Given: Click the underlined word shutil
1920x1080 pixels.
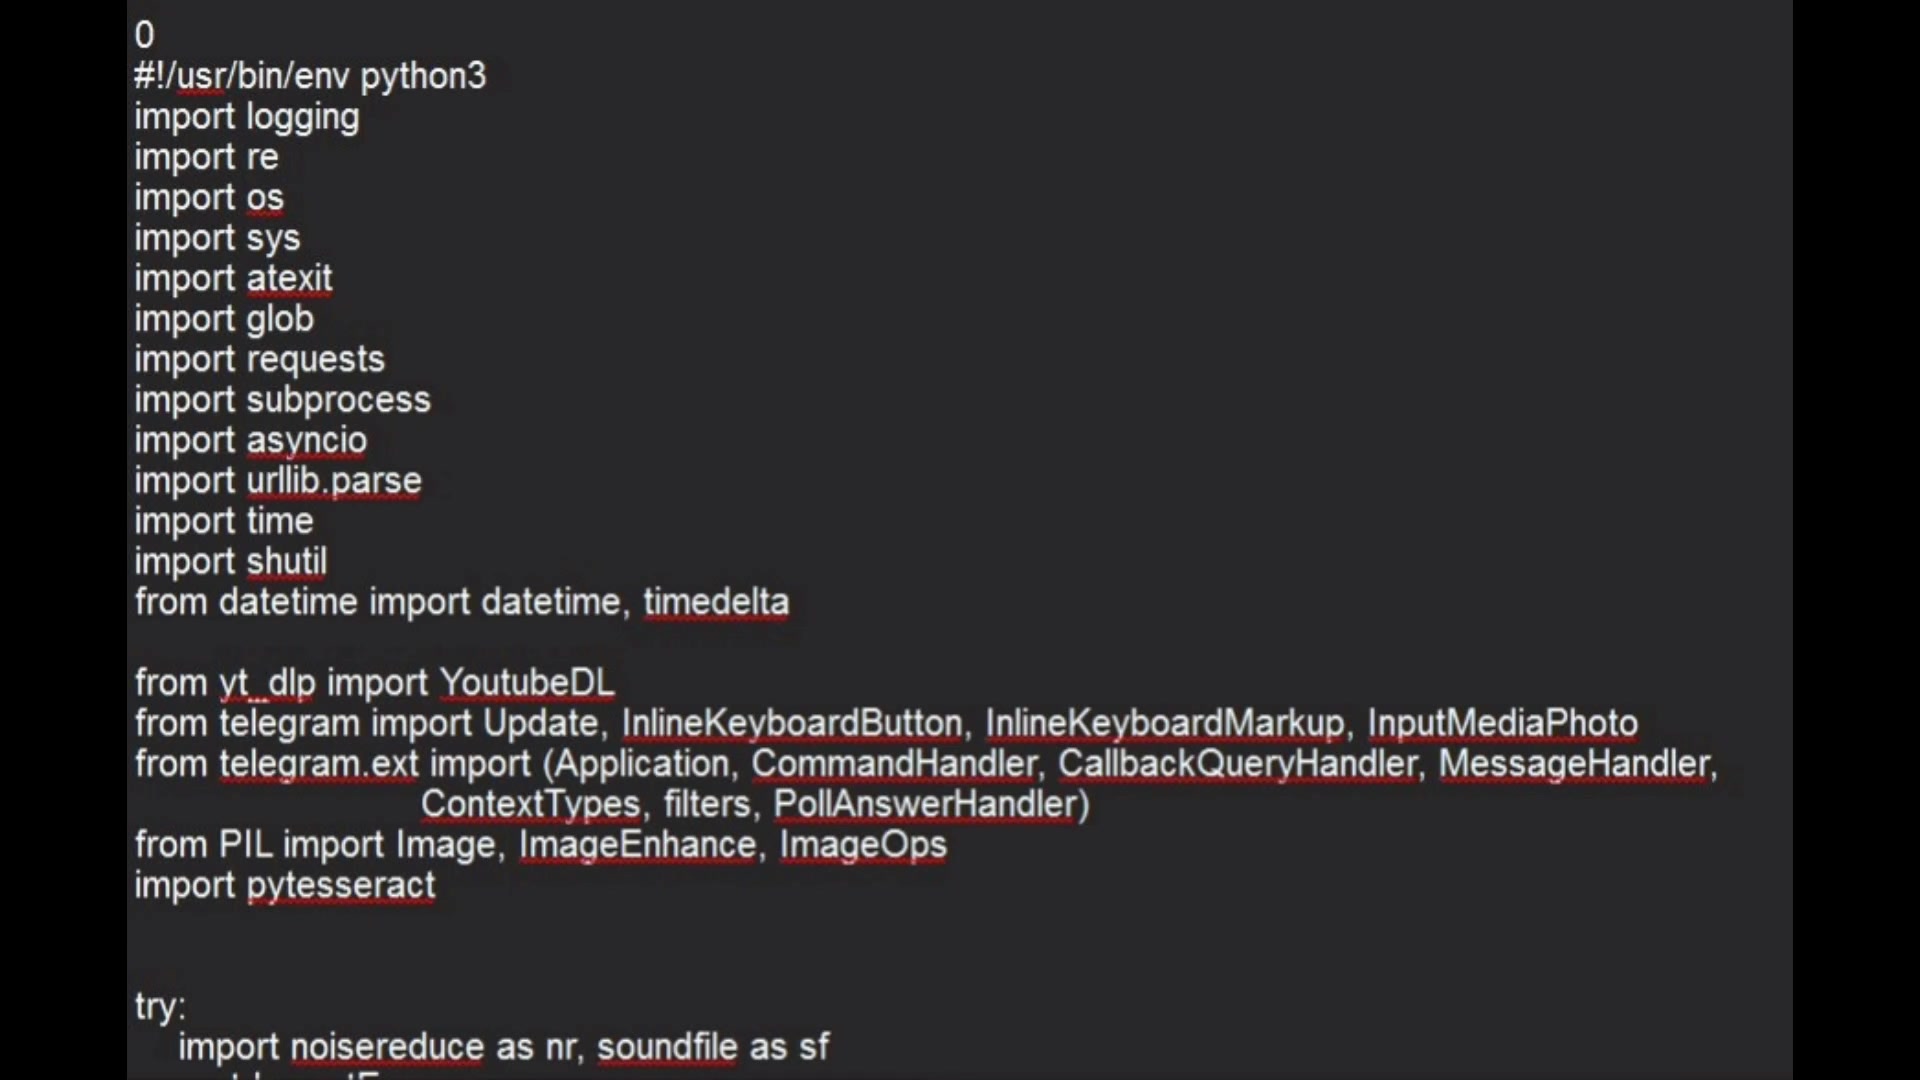Looking at the screenshot, I should click(x=286, y=562).
